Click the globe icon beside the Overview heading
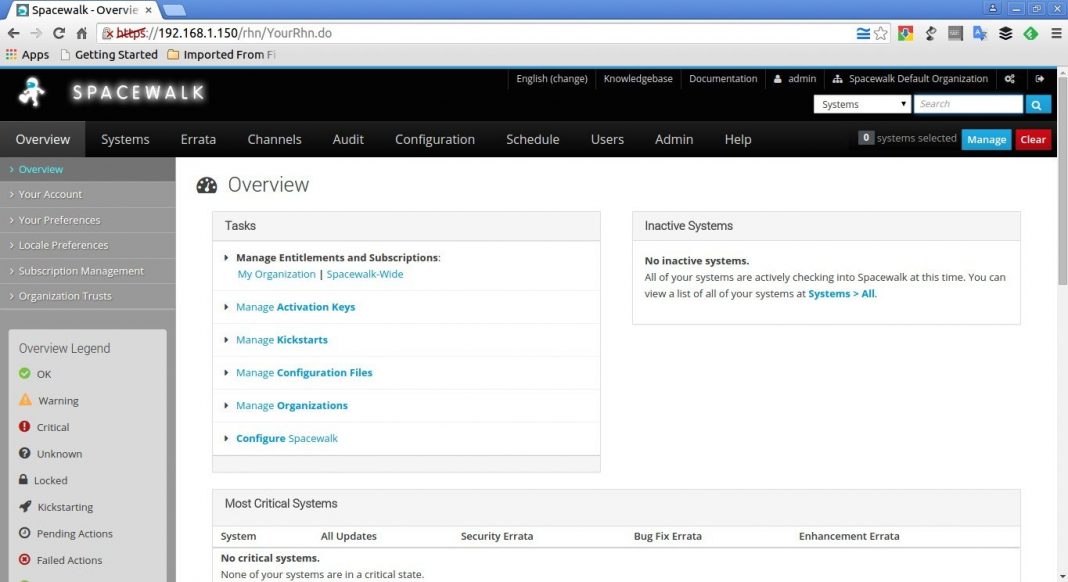Screen dimensions: 1068x582 (x=205, y=184)
